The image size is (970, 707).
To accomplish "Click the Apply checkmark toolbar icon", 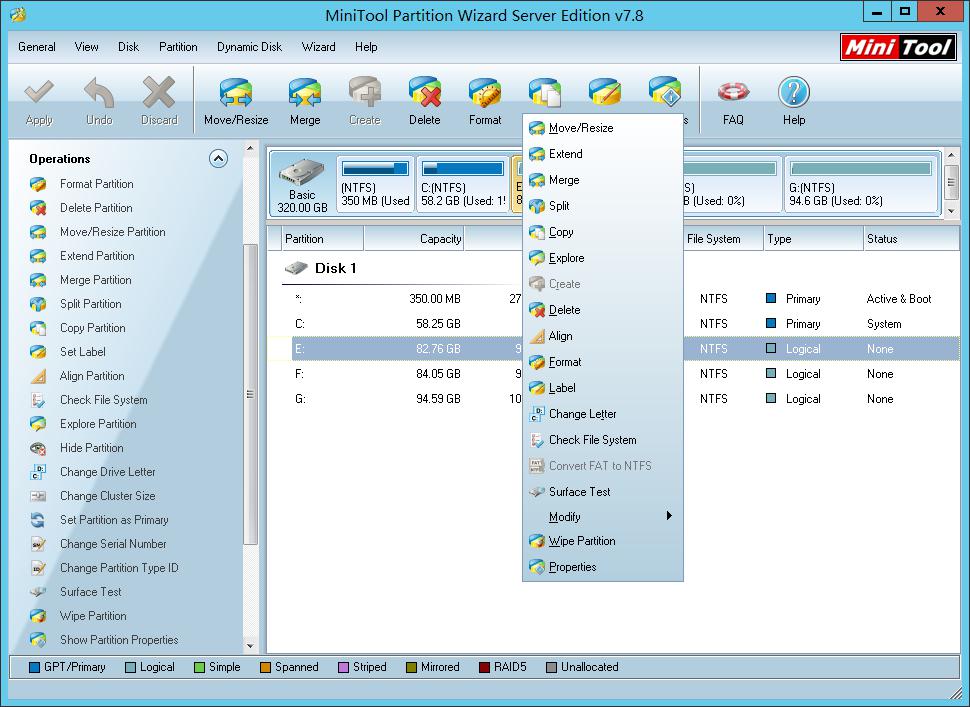I will click(x=39, y=92).
